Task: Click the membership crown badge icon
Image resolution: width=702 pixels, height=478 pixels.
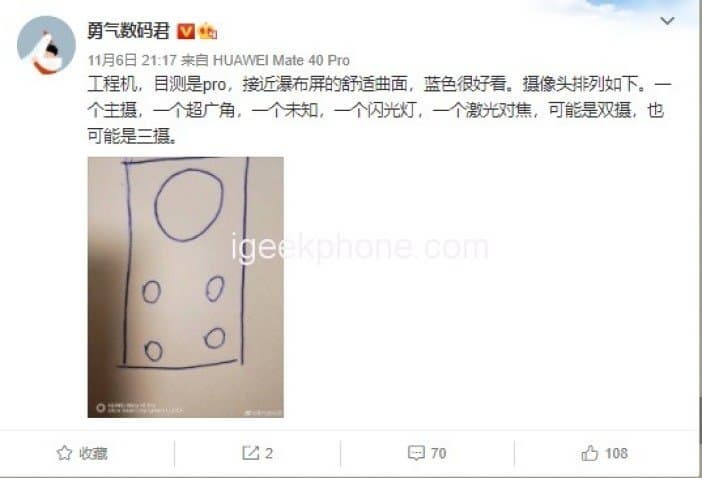Action: click(207, 31)
